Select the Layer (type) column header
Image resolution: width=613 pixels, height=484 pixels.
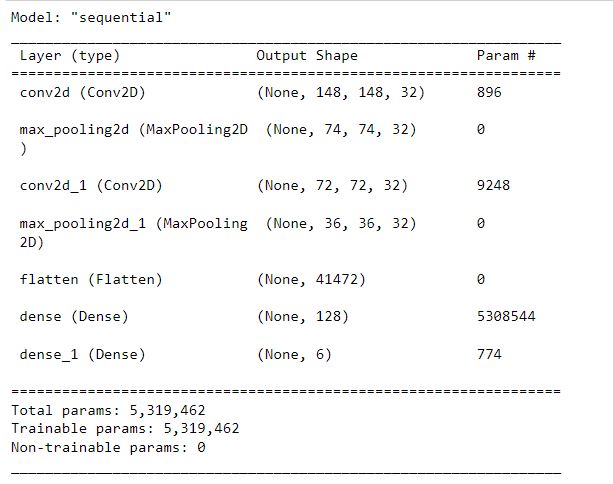(70, 56)
